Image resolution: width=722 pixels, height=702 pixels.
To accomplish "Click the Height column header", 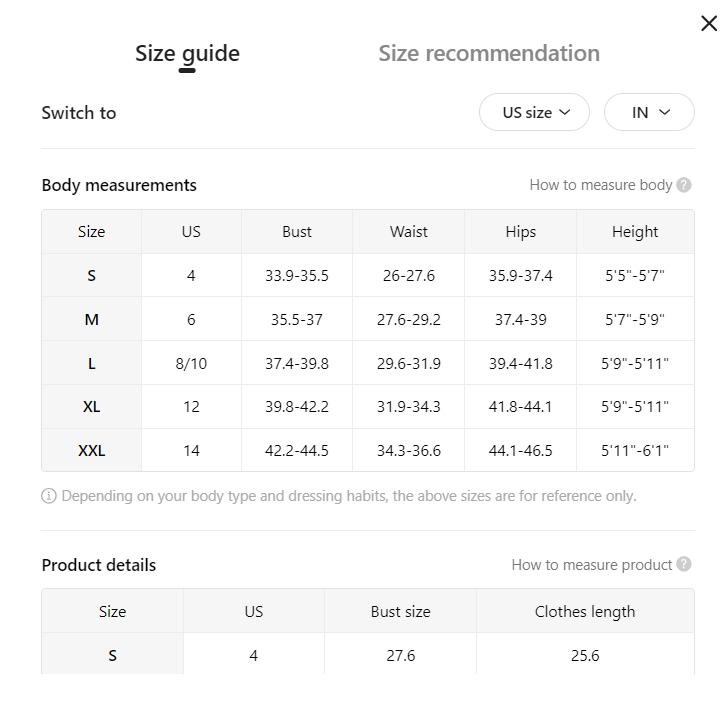I will pos(635,232).
